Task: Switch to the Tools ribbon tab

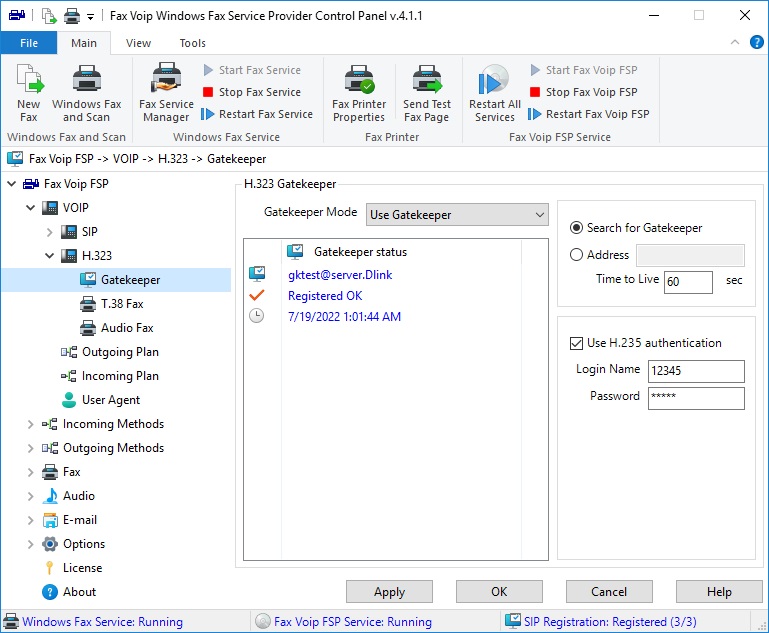Action: click(x=192, y=43)
